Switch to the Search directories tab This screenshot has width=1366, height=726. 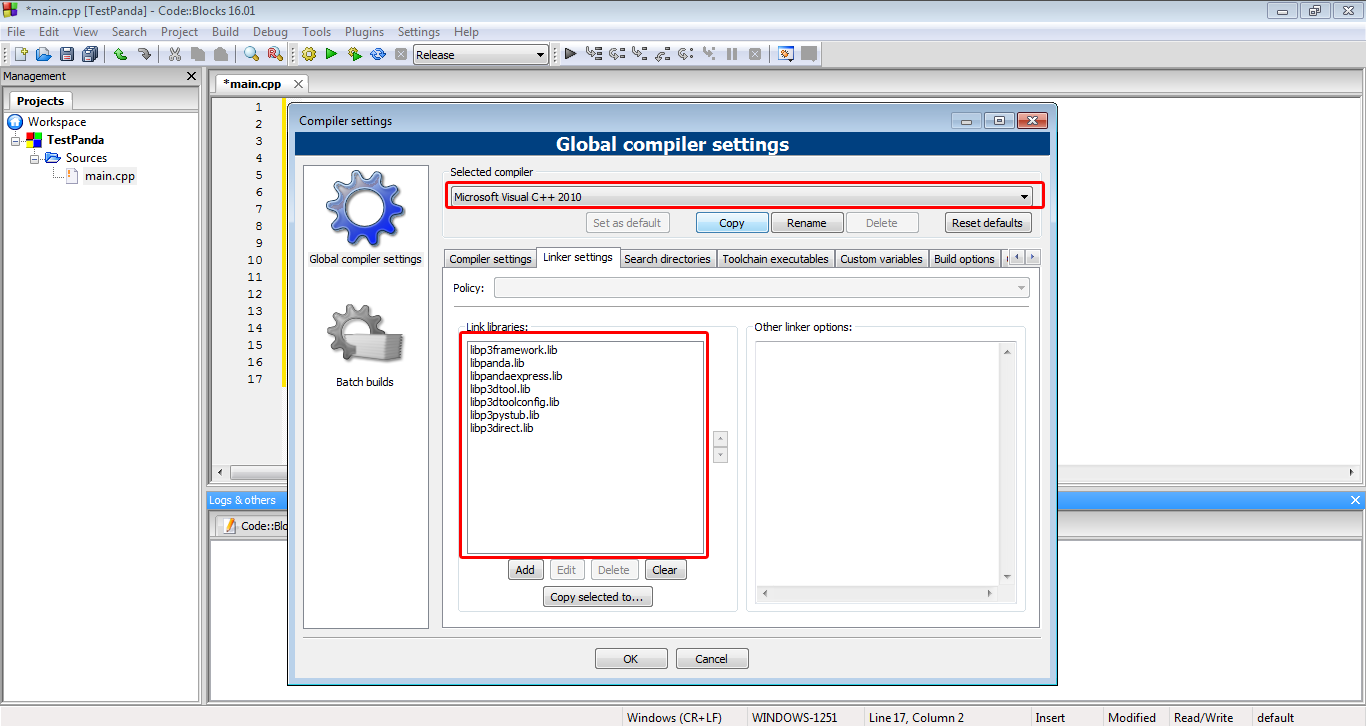pyautogui.click(x=667, y=259)
